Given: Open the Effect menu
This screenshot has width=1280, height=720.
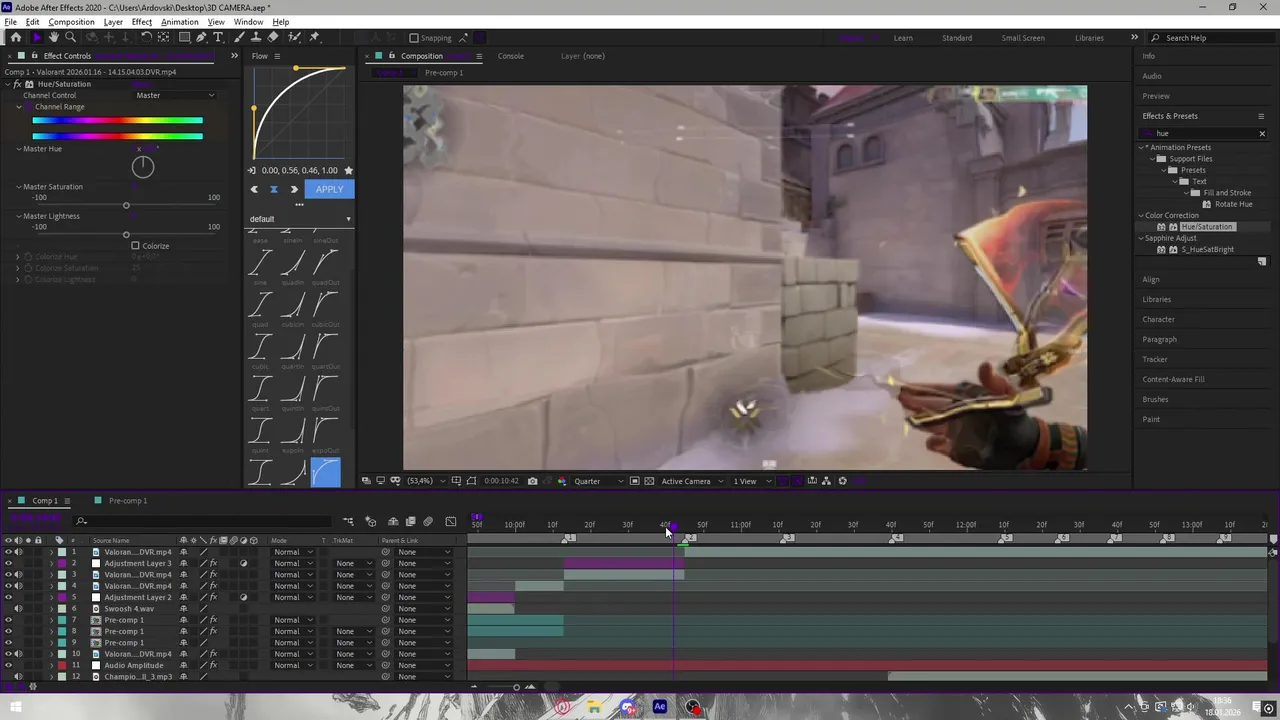Looking at the screenshot, I should (x=142, y=22).
